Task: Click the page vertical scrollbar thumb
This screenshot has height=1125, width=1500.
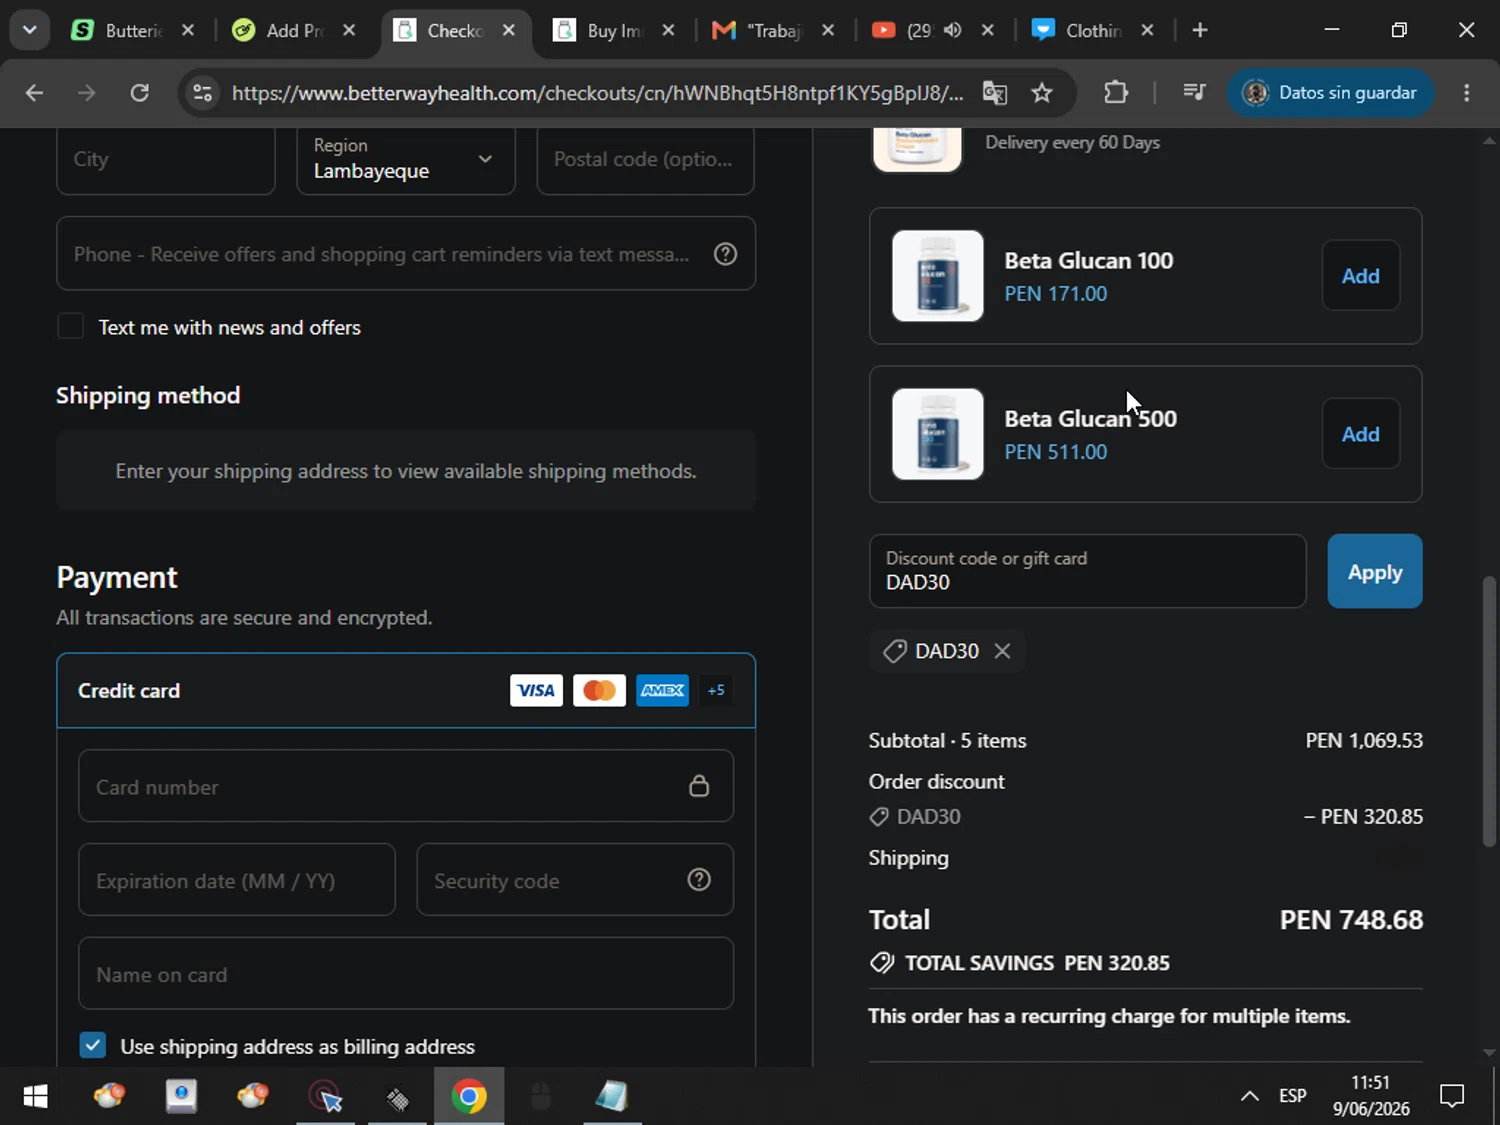Action: click(1490, 710)
